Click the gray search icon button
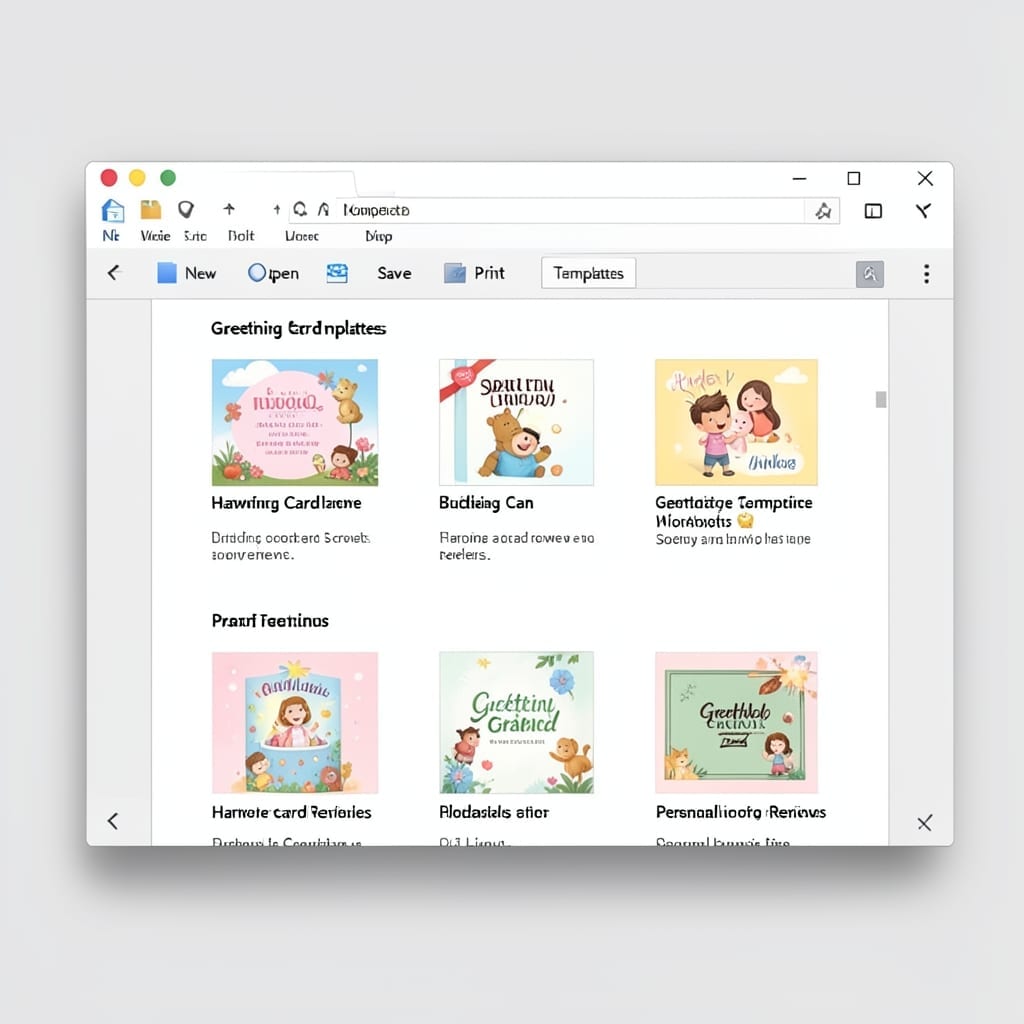 pos(870,274)
